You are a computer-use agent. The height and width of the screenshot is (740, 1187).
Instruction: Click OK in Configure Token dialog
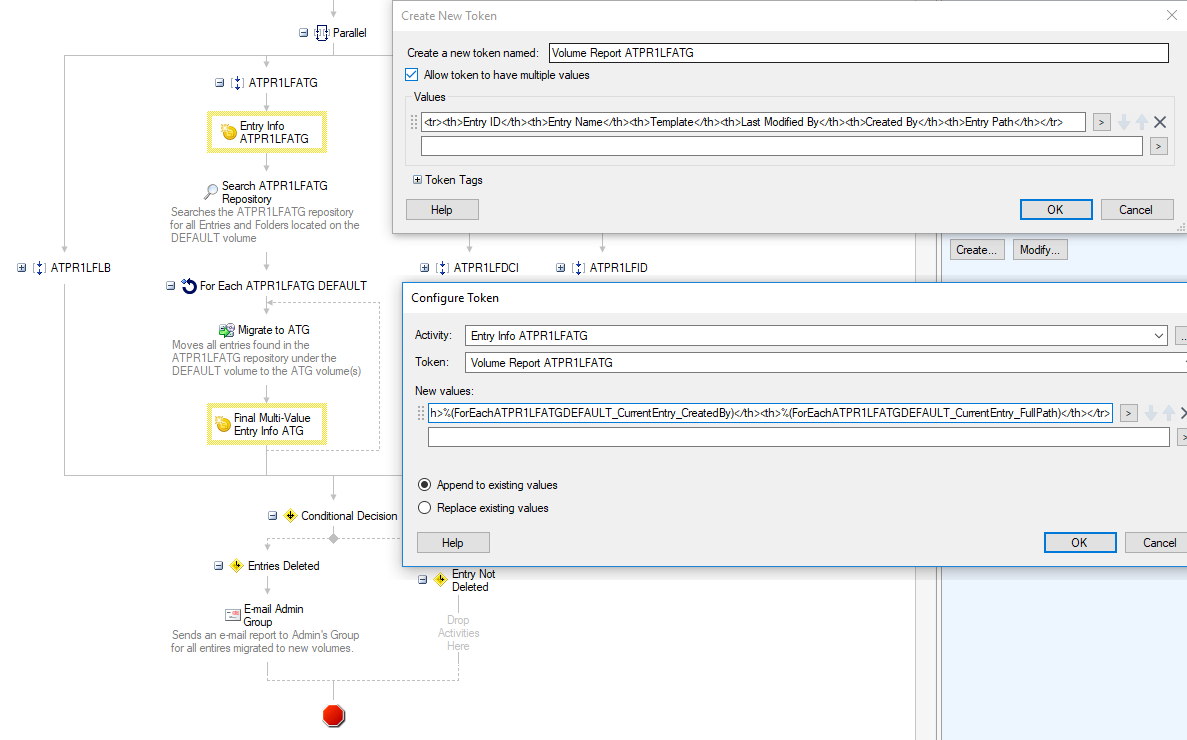click(1080, 543)
